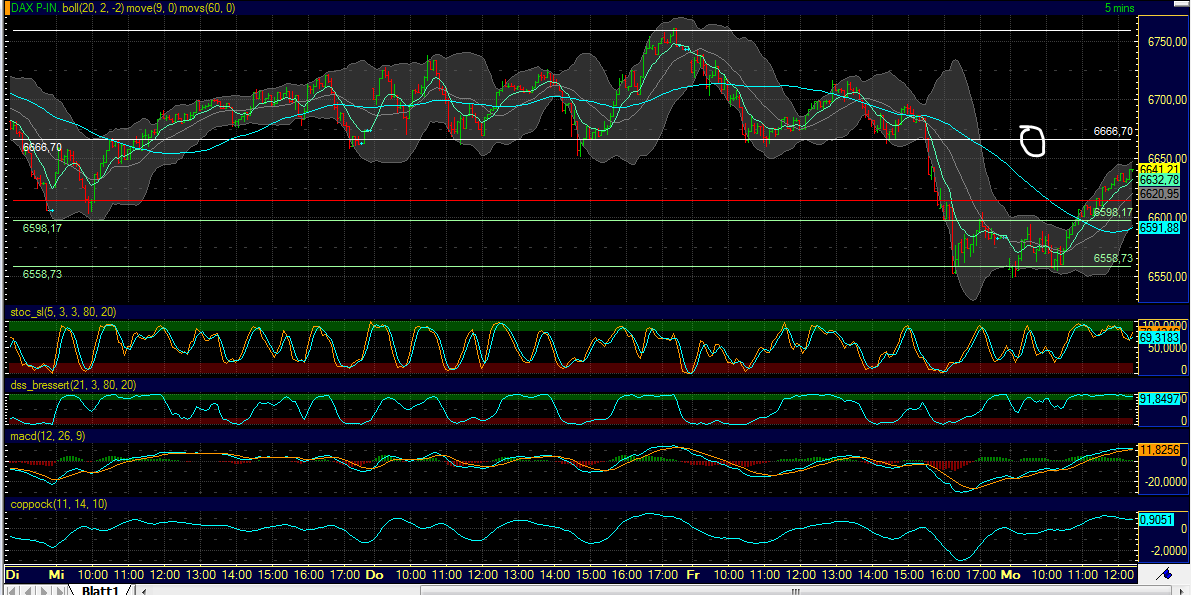The width and height of the screenshot is (1191, 595).
Task: Click the orange marker icon beside the chart title
Action: 7,8
